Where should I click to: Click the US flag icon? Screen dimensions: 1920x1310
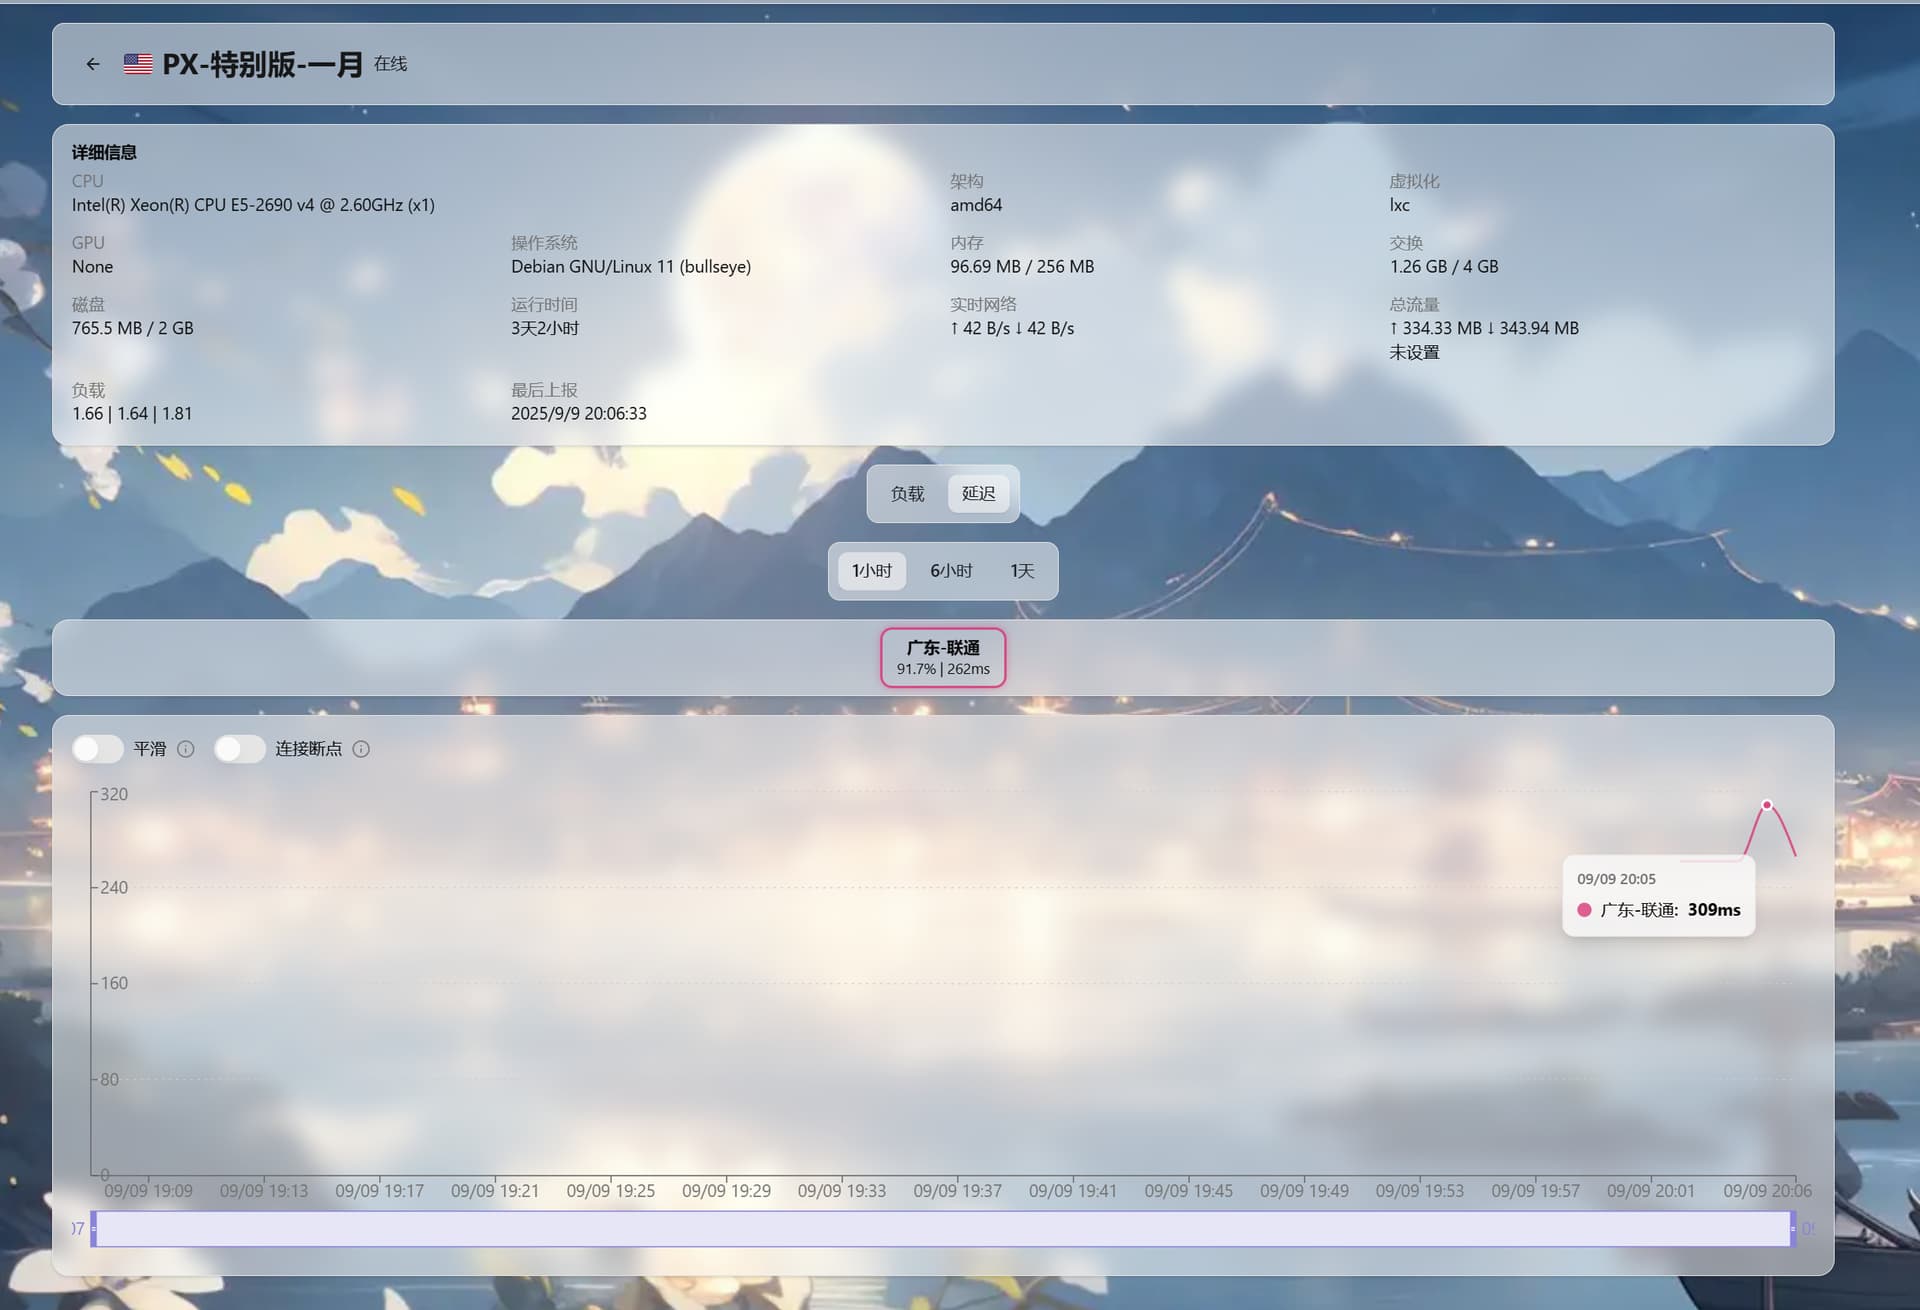[x=138, y=64]
